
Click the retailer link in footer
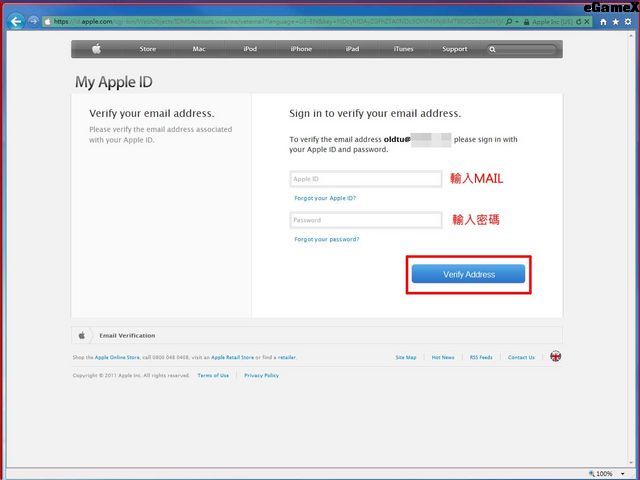point(287,357)
